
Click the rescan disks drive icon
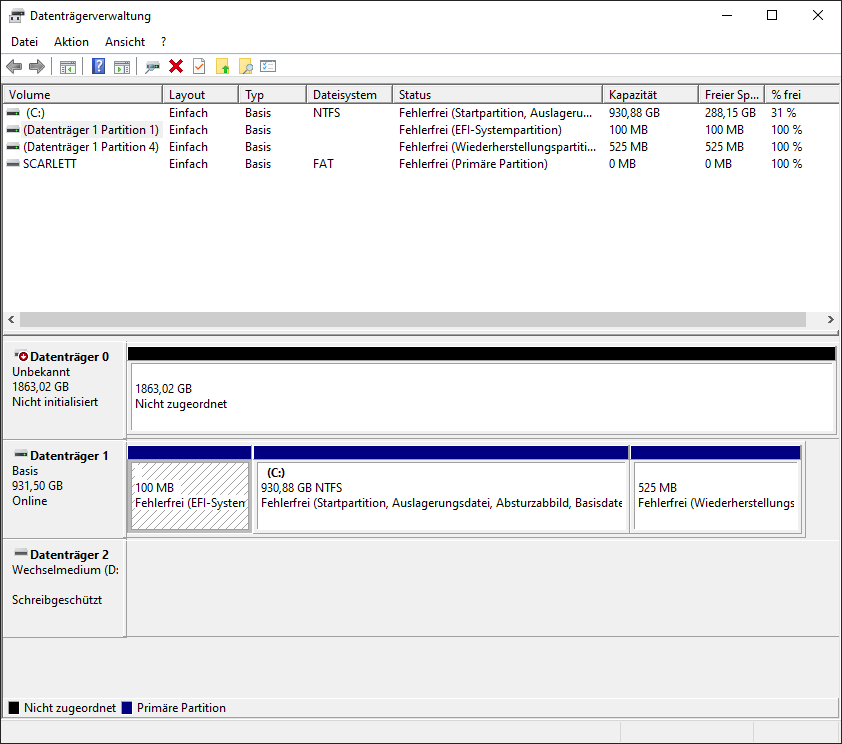click(x=153, y=67)
